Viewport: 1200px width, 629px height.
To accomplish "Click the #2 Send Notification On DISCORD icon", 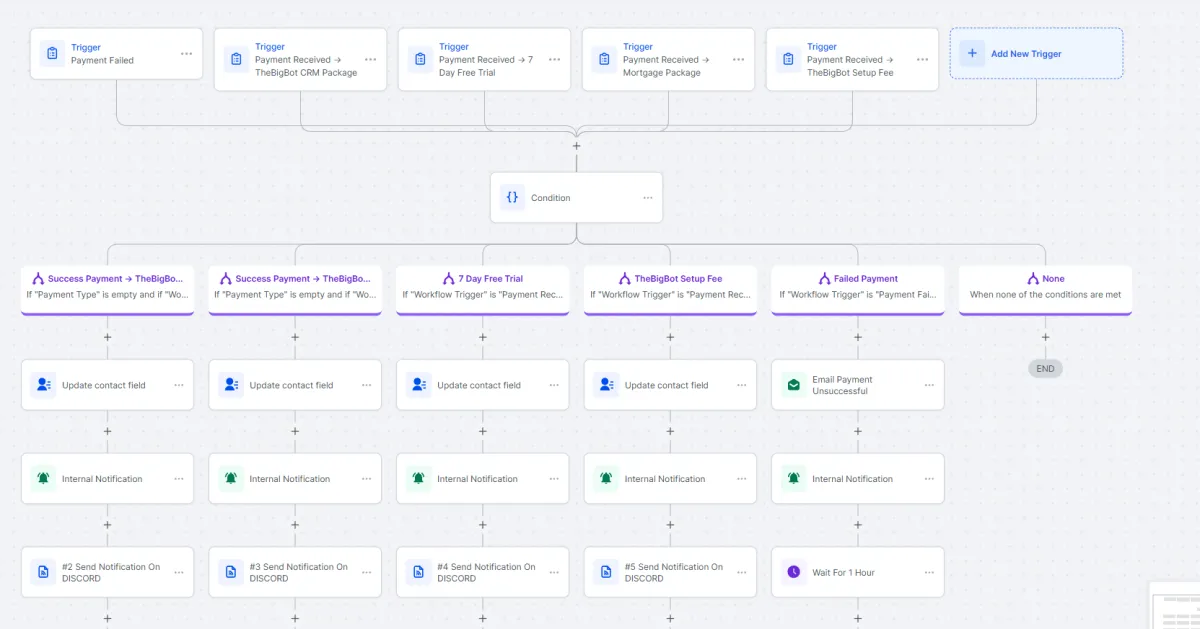I will click(x=43, y=572).
